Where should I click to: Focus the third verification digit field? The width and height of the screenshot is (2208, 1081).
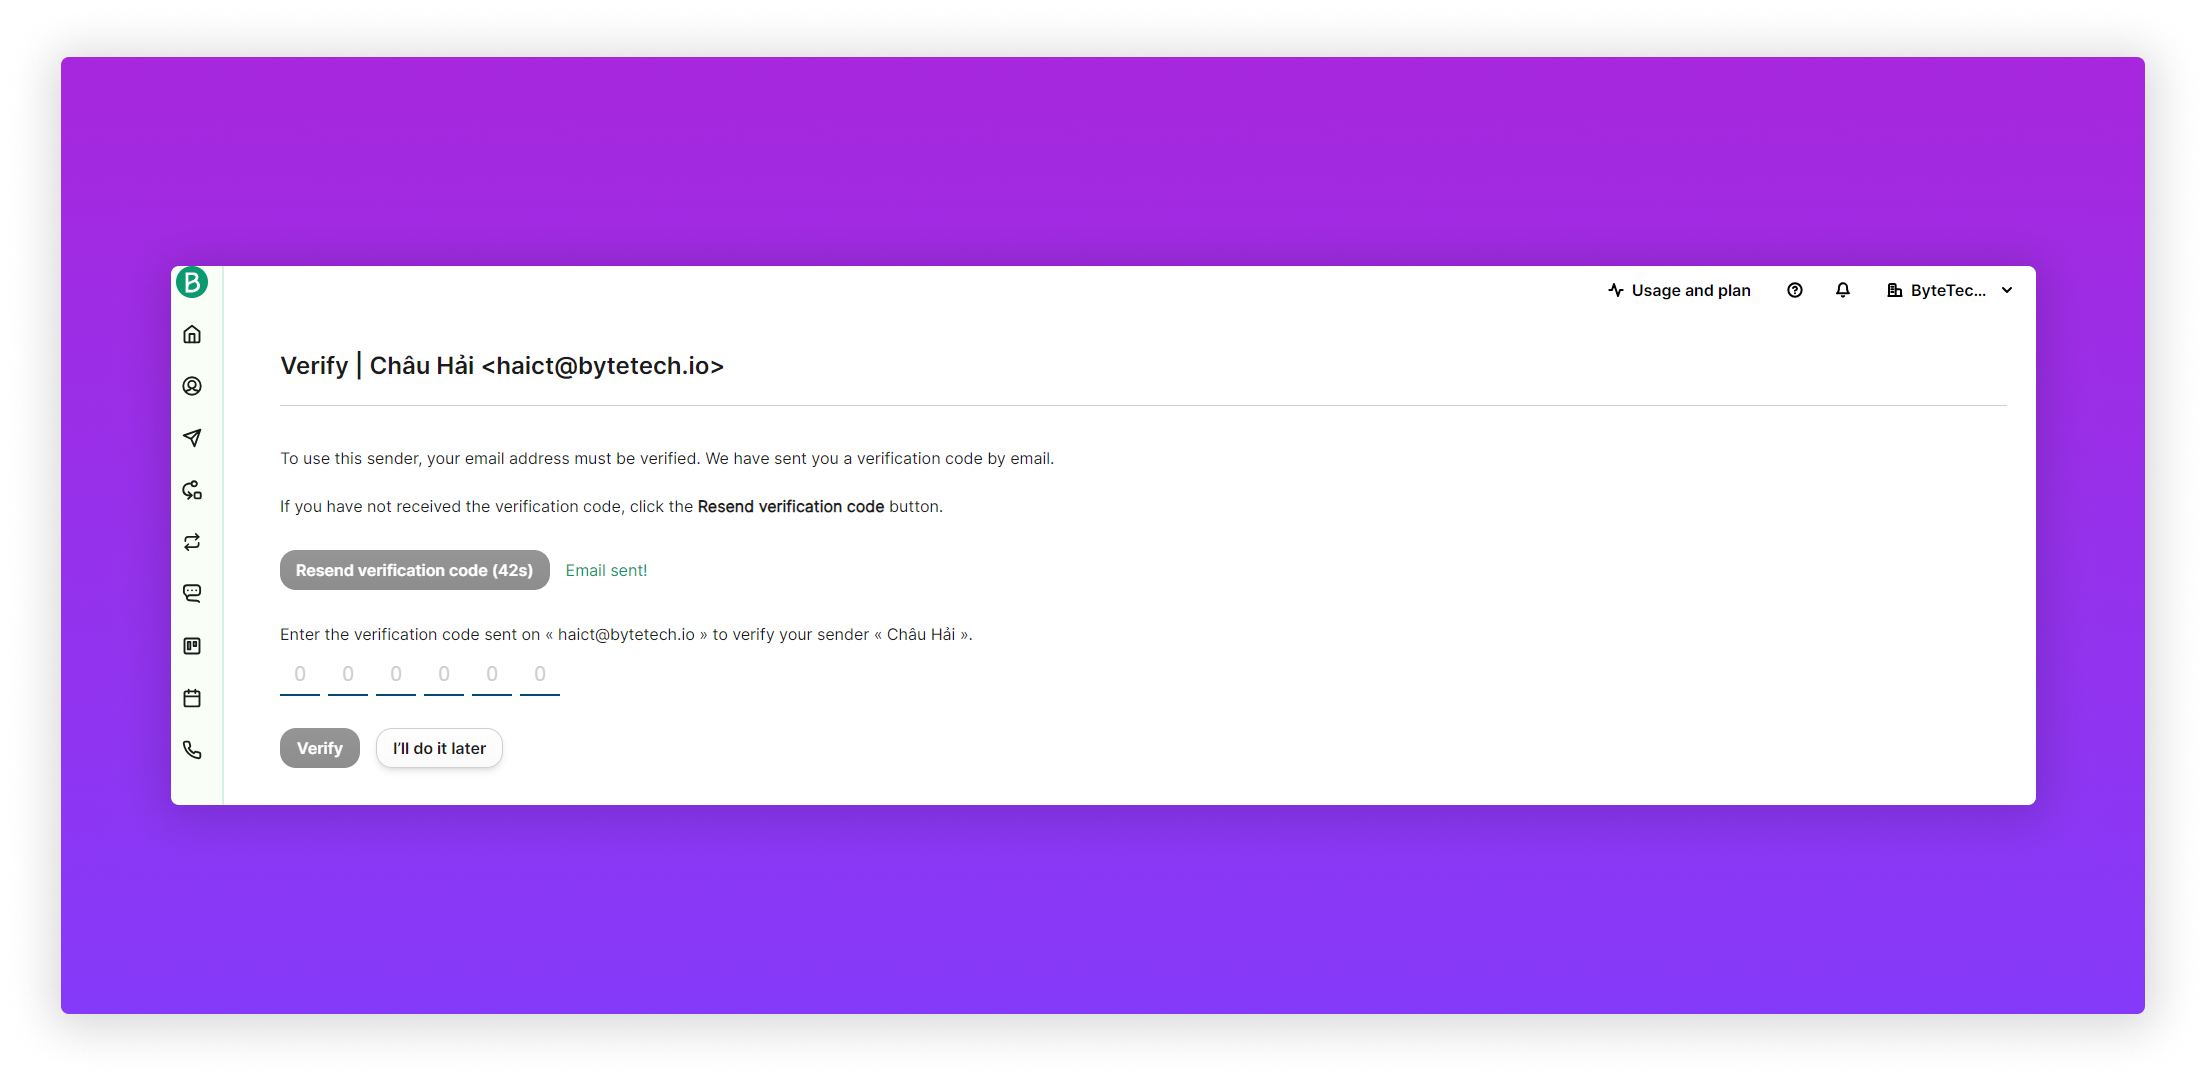pos(396,675)
